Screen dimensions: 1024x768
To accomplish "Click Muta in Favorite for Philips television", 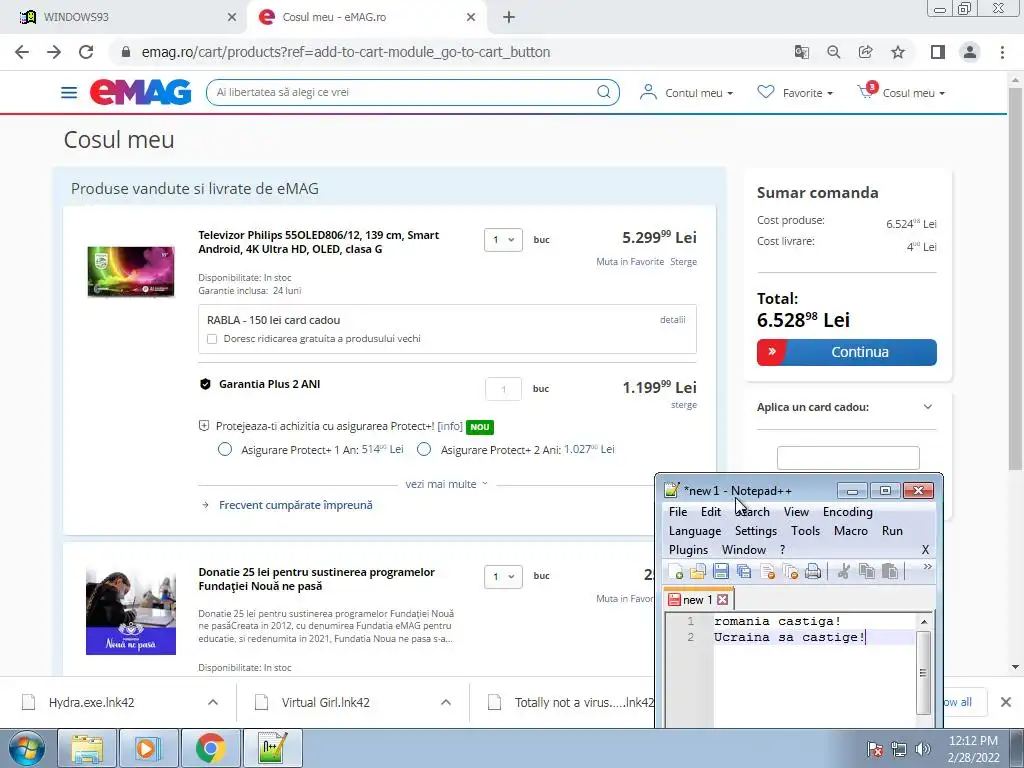I will click(630, 262).
